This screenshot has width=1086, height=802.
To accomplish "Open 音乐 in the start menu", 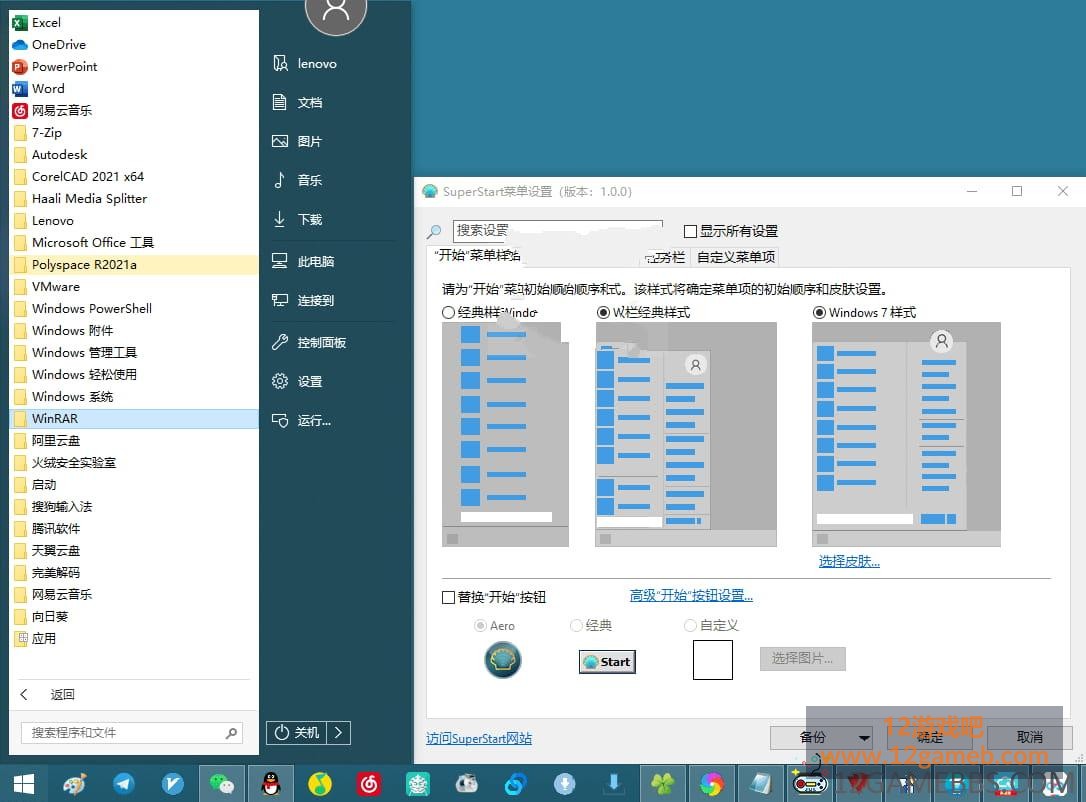I will coord(298,180).
